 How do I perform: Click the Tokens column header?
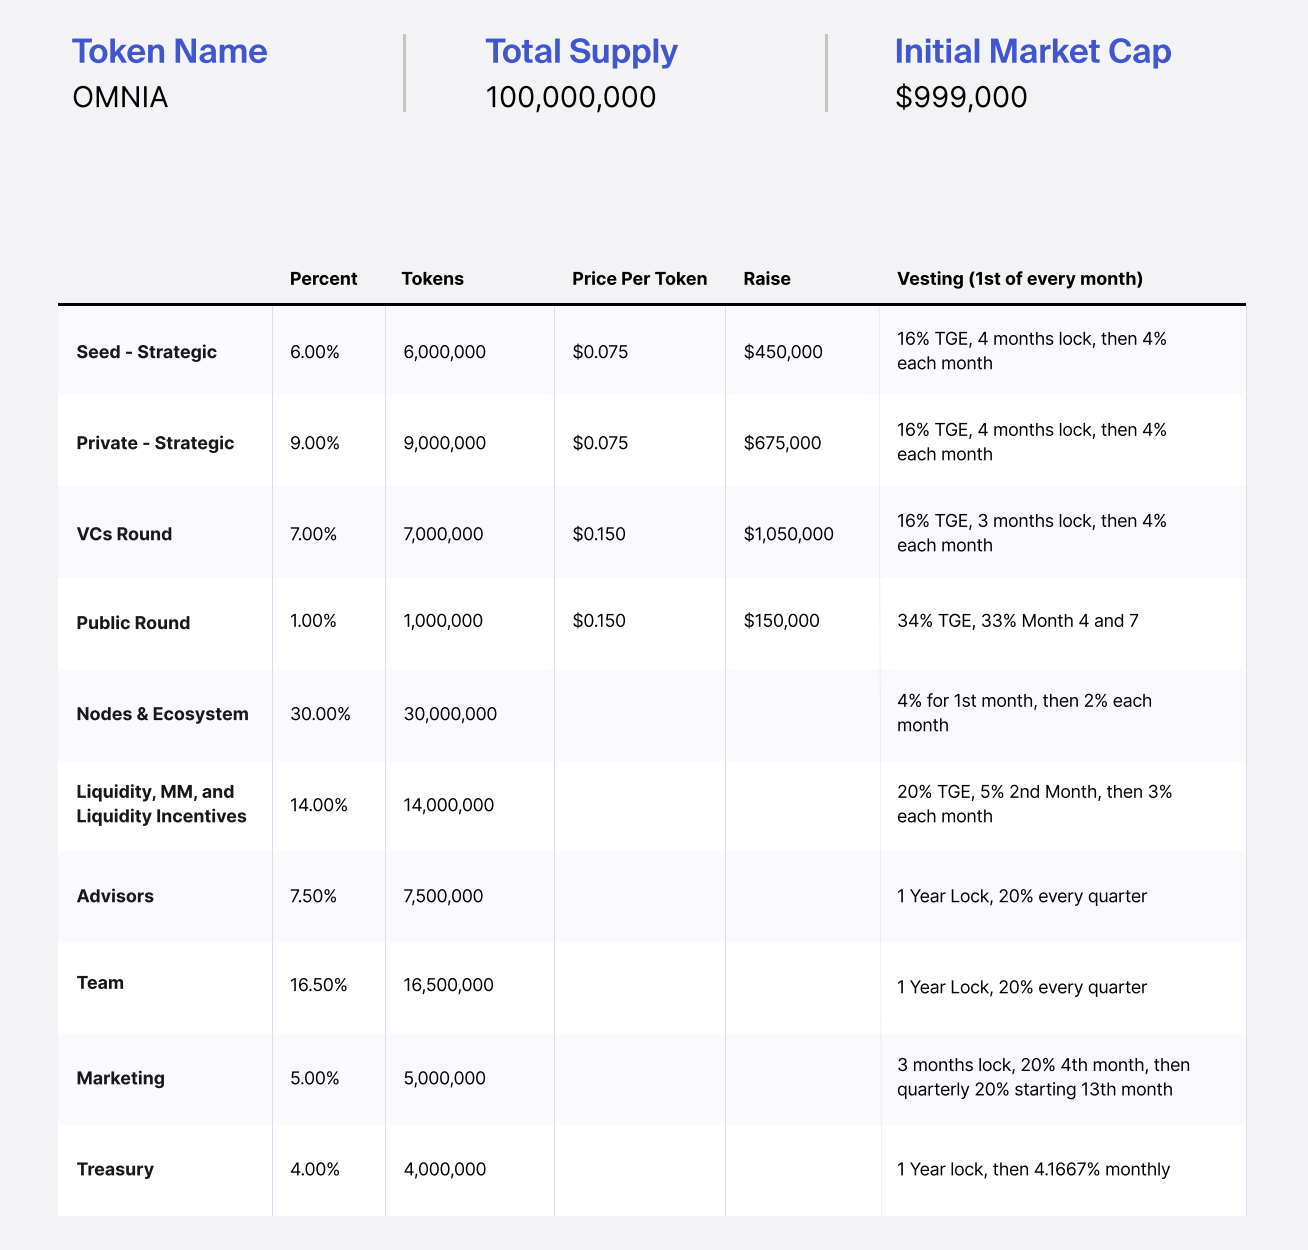tap(432, 278)
